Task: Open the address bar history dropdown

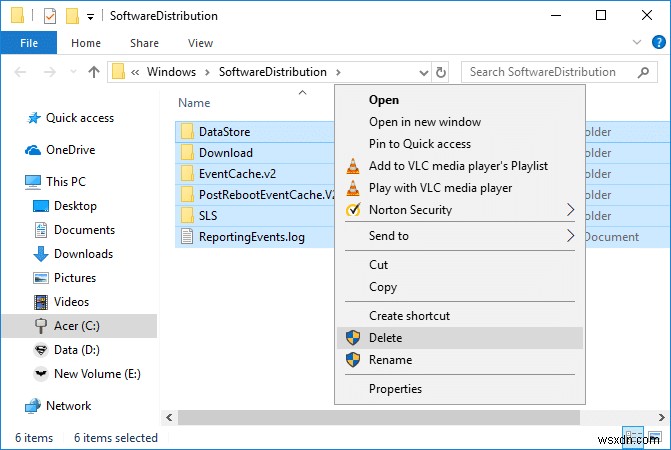Action: click(422, 72)
